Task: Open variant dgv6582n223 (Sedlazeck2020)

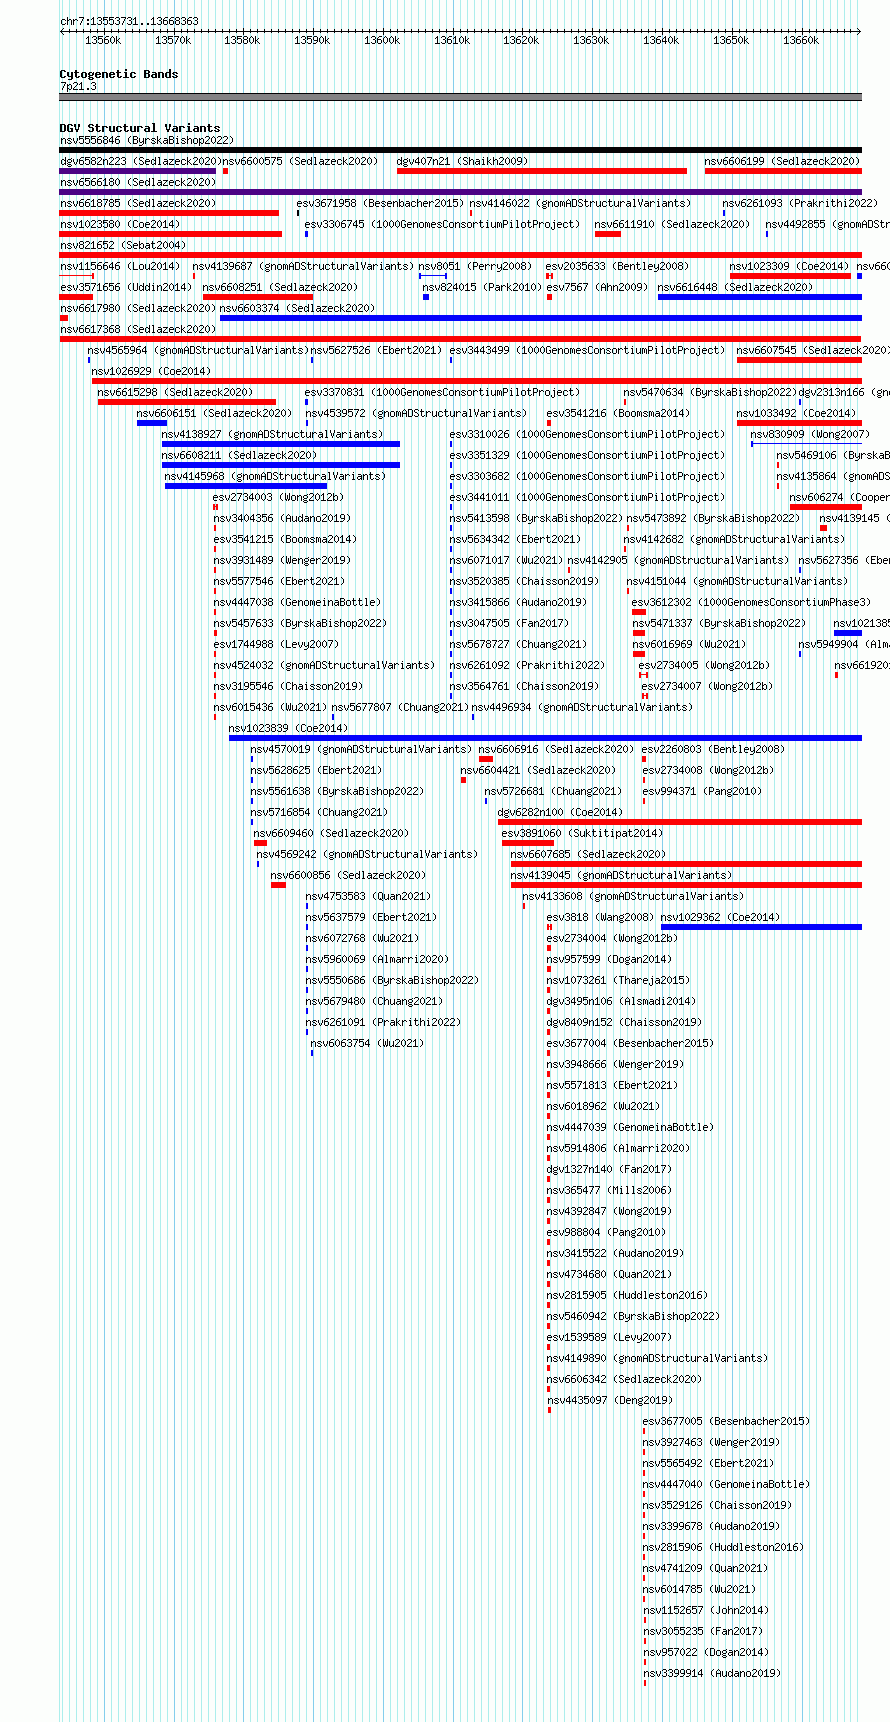Action: (x=140, y=161)
